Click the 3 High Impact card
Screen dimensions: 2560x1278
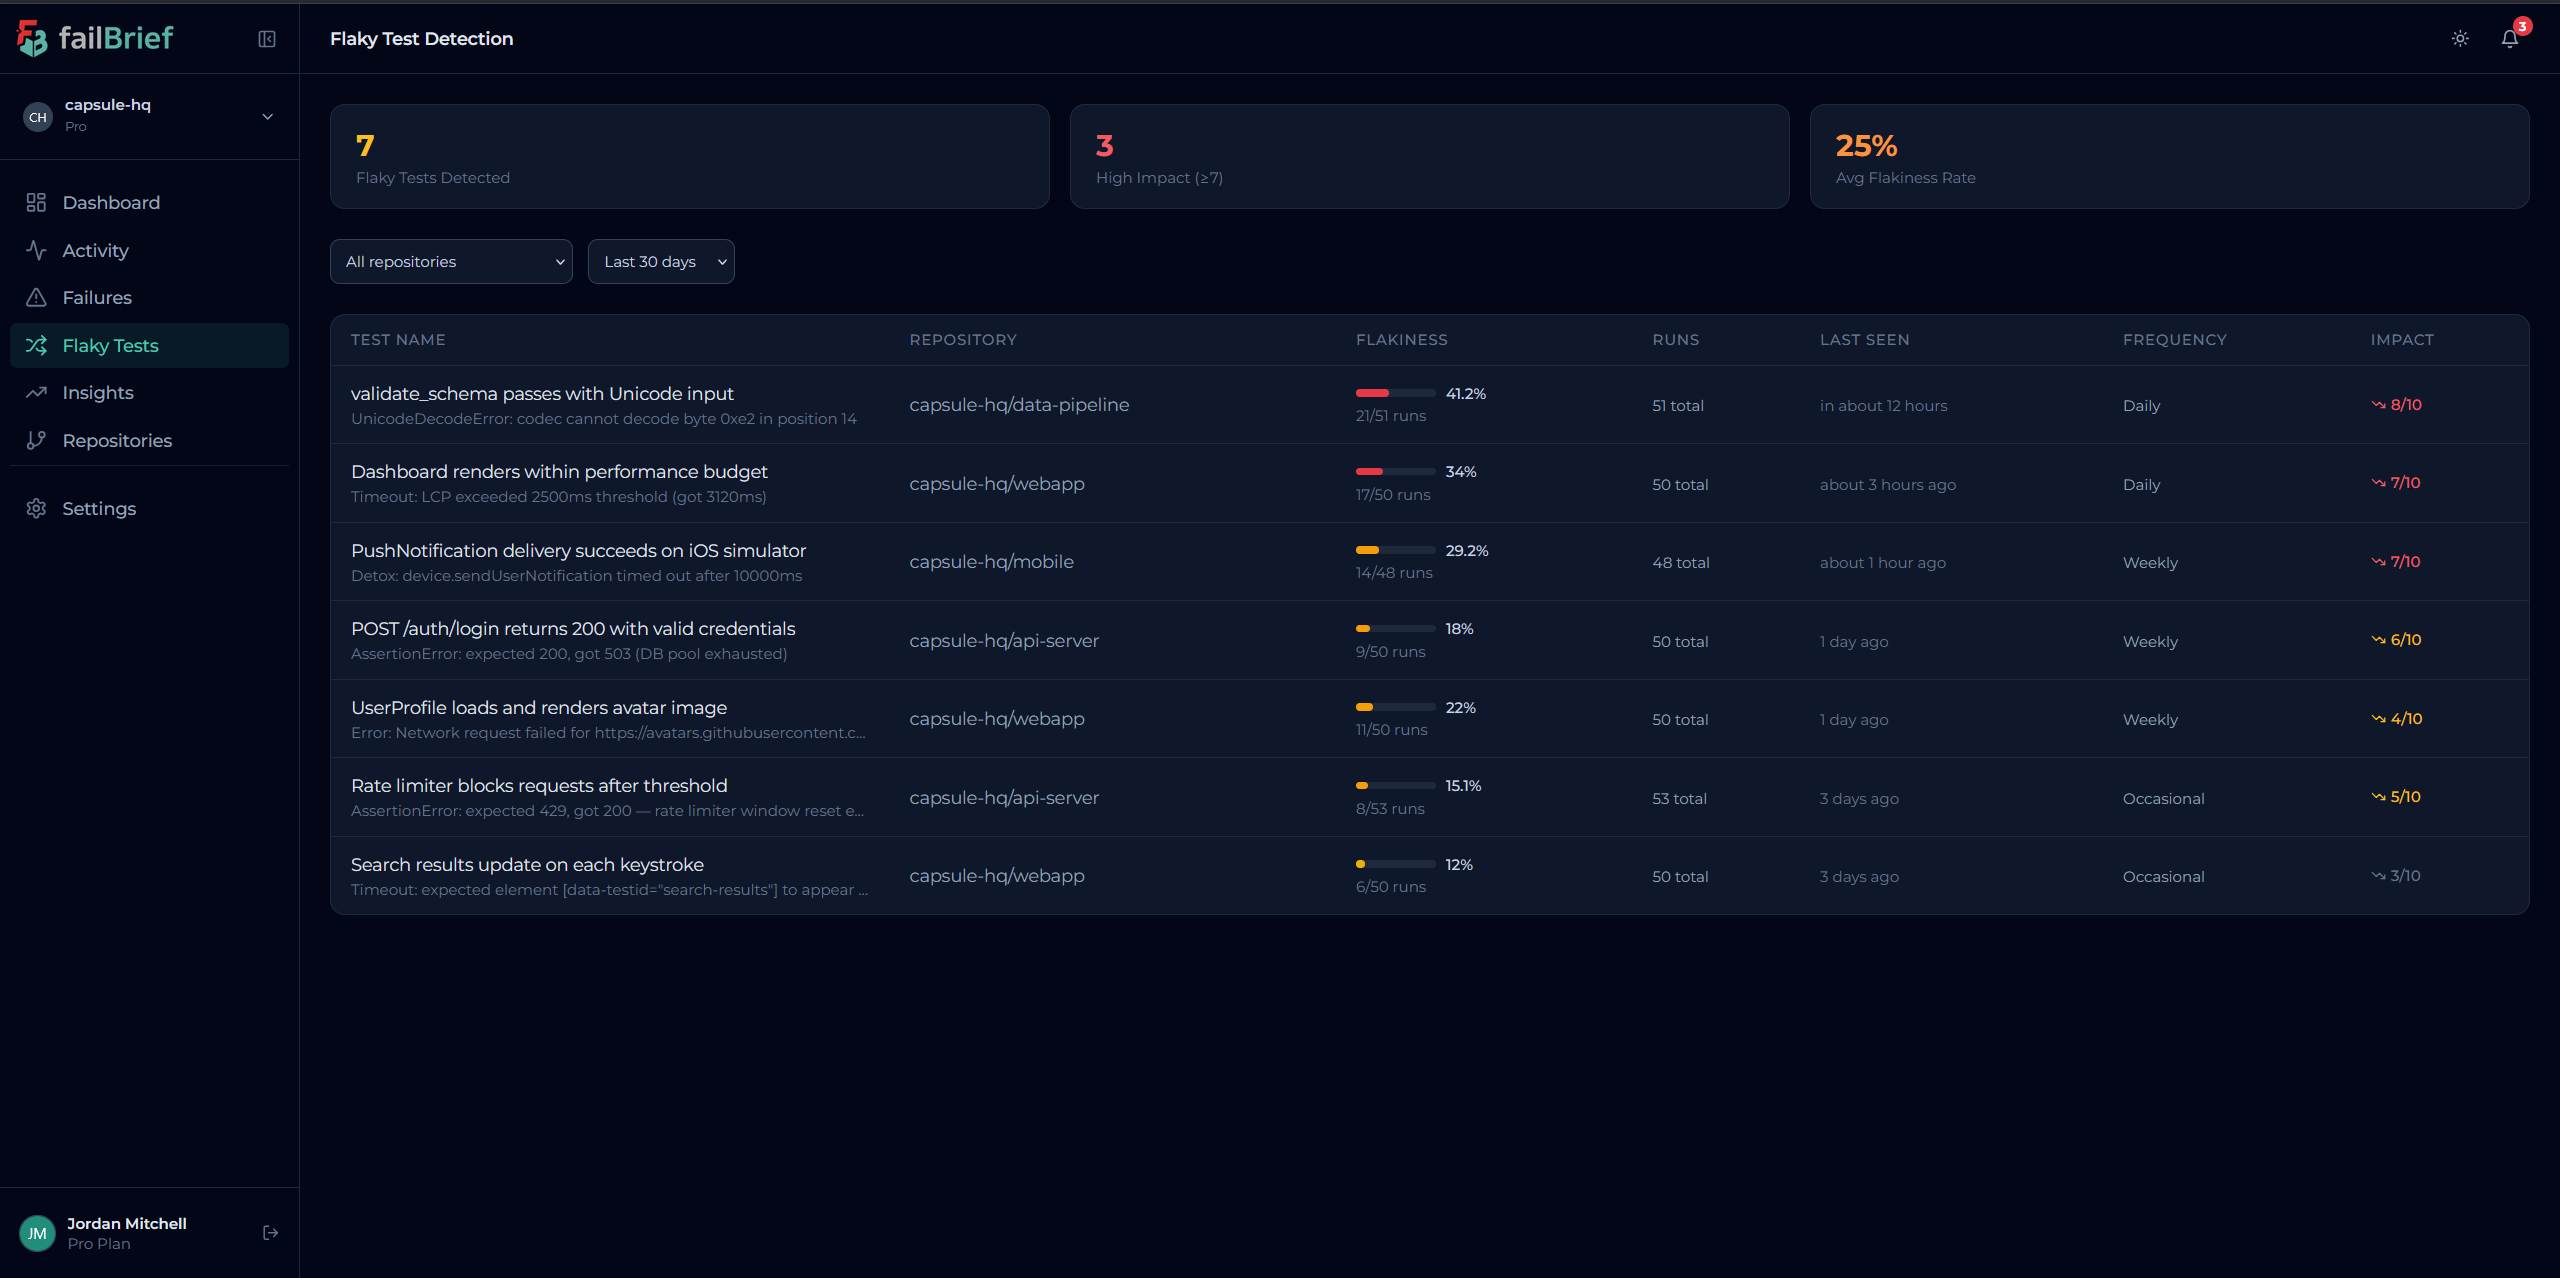click(1430, 157)
